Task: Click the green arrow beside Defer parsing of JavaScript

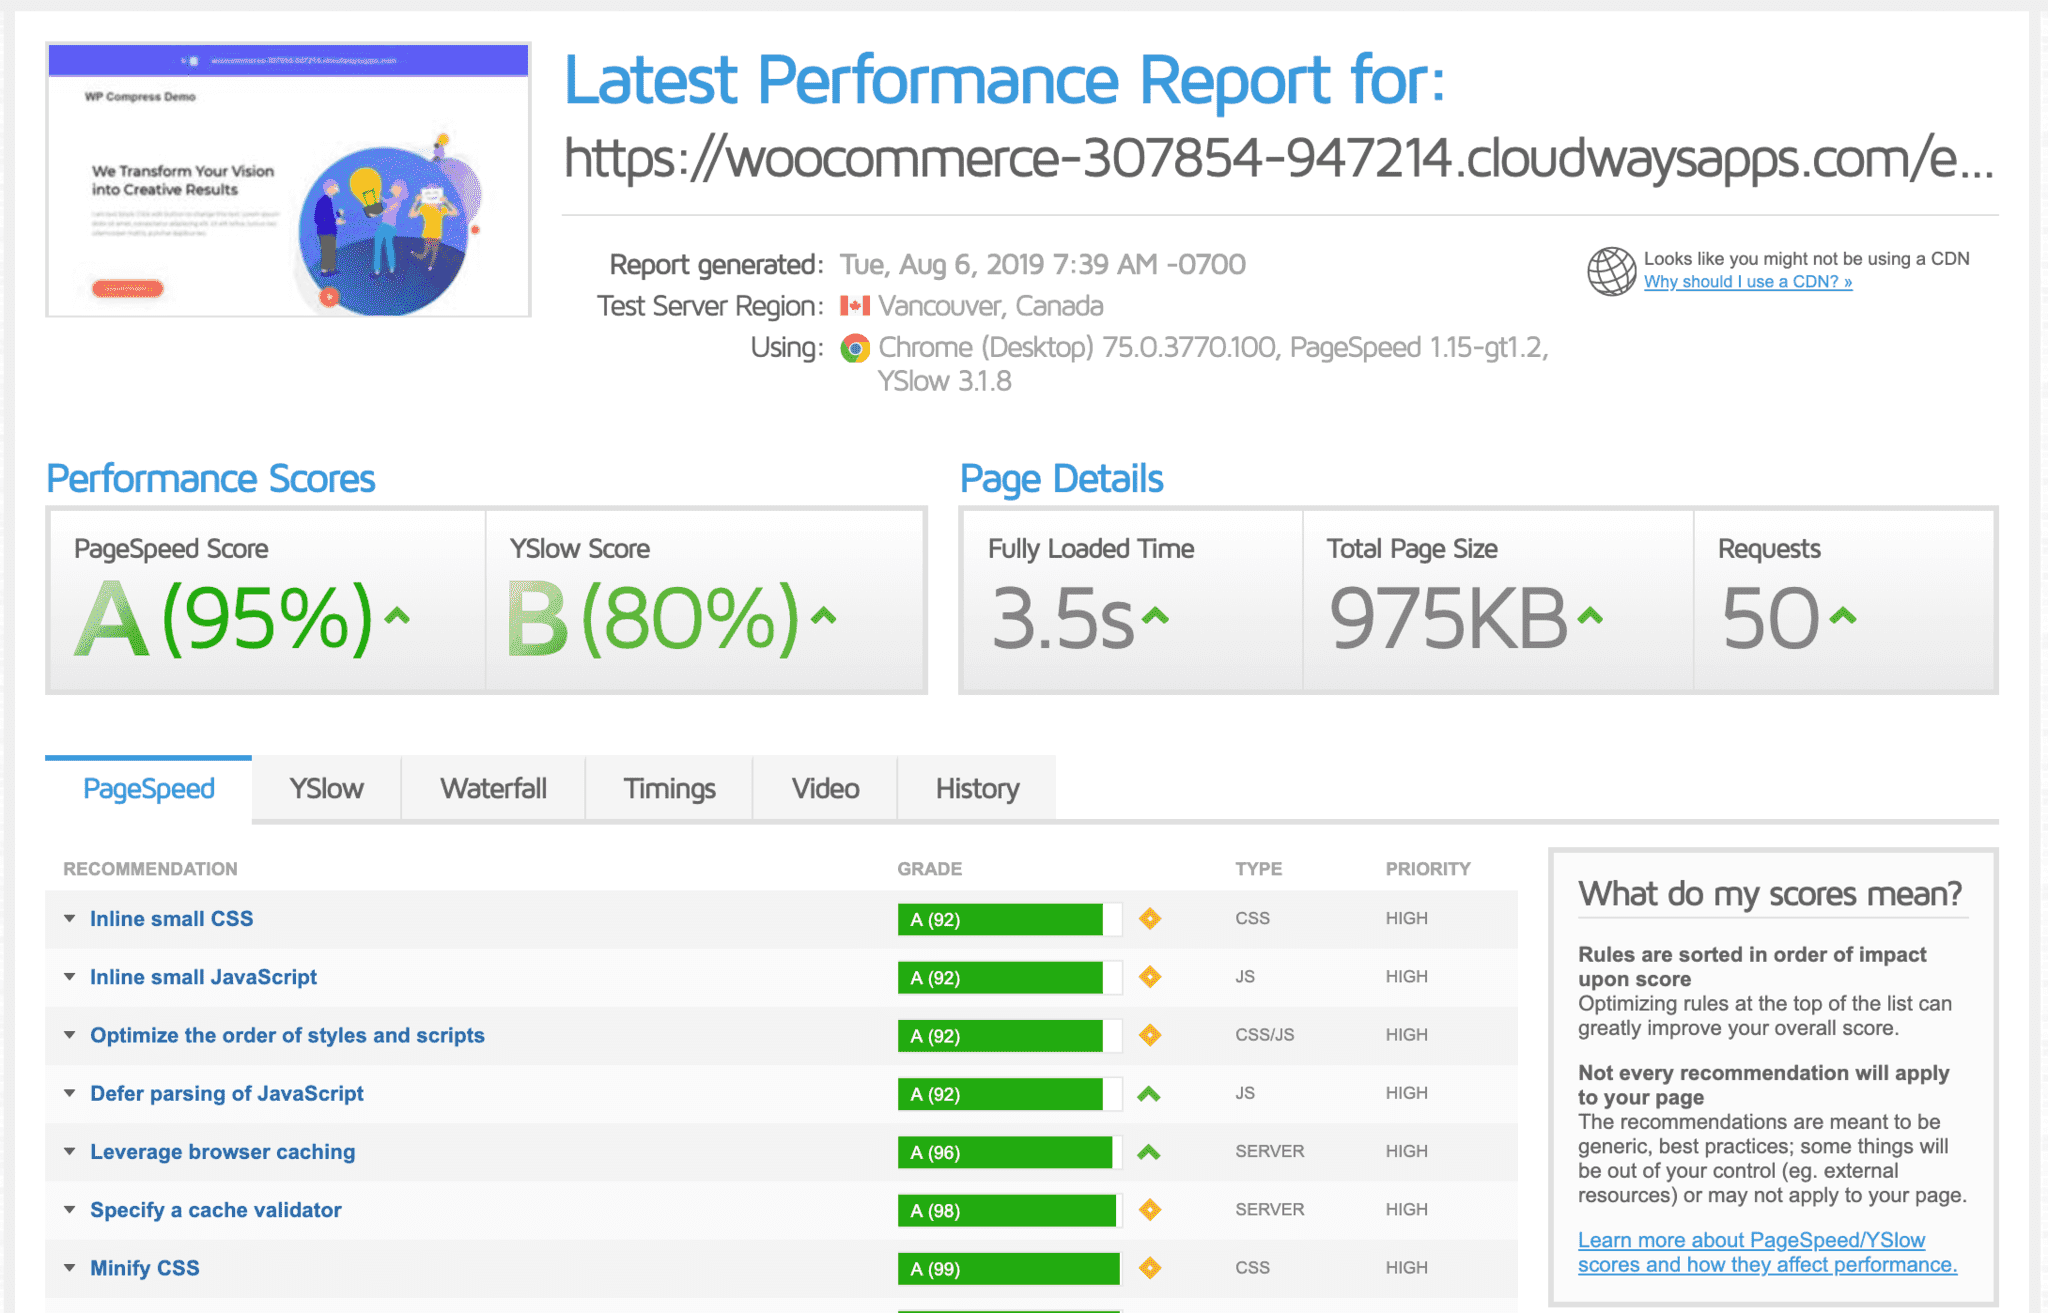Action: 1149,1094
